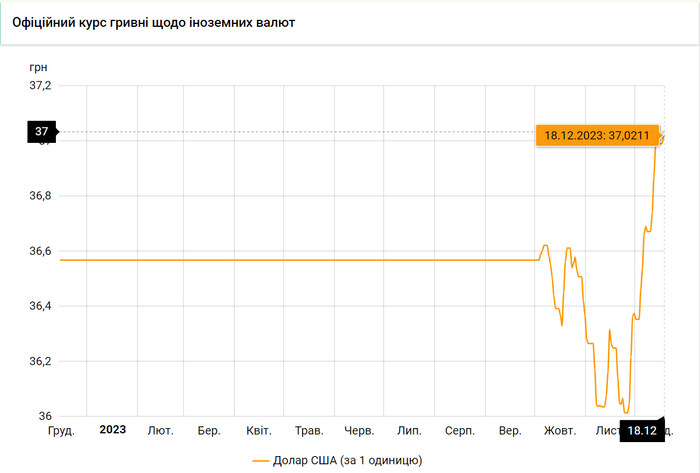
Task: Click the bold 2023 label on x-axis
Action: [112, 430]
